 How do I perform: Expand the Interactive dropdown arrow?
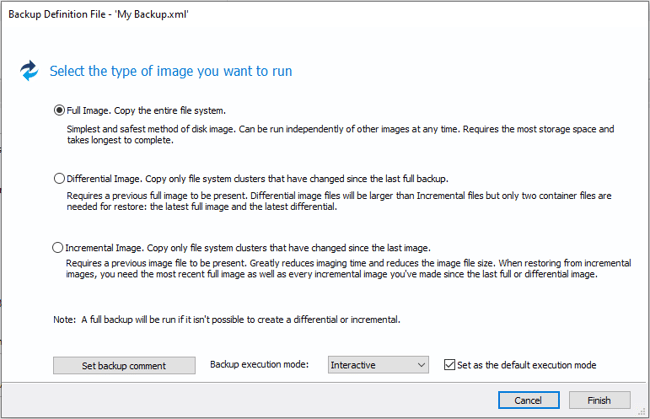click(x=419, y=365)
